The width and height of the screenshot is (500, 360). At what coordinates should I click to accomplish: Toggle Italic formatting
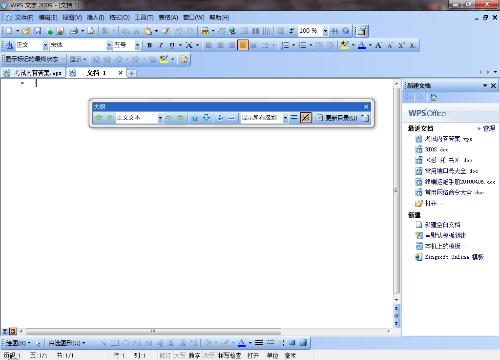(161, 45)
